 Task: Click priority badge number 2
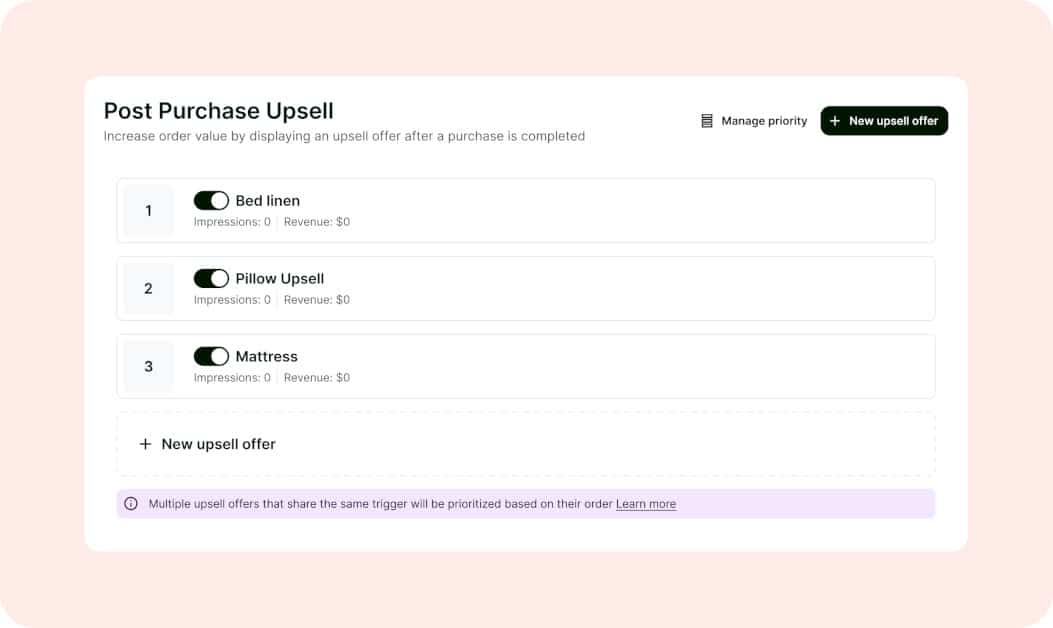tap(147, 288)
